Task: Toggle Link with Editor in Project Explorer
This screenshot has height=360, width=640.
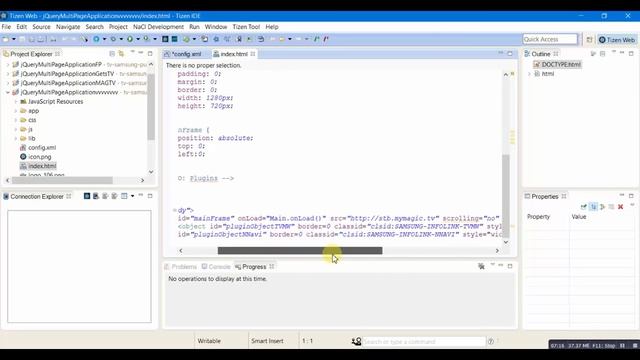Action: point(121,54)
